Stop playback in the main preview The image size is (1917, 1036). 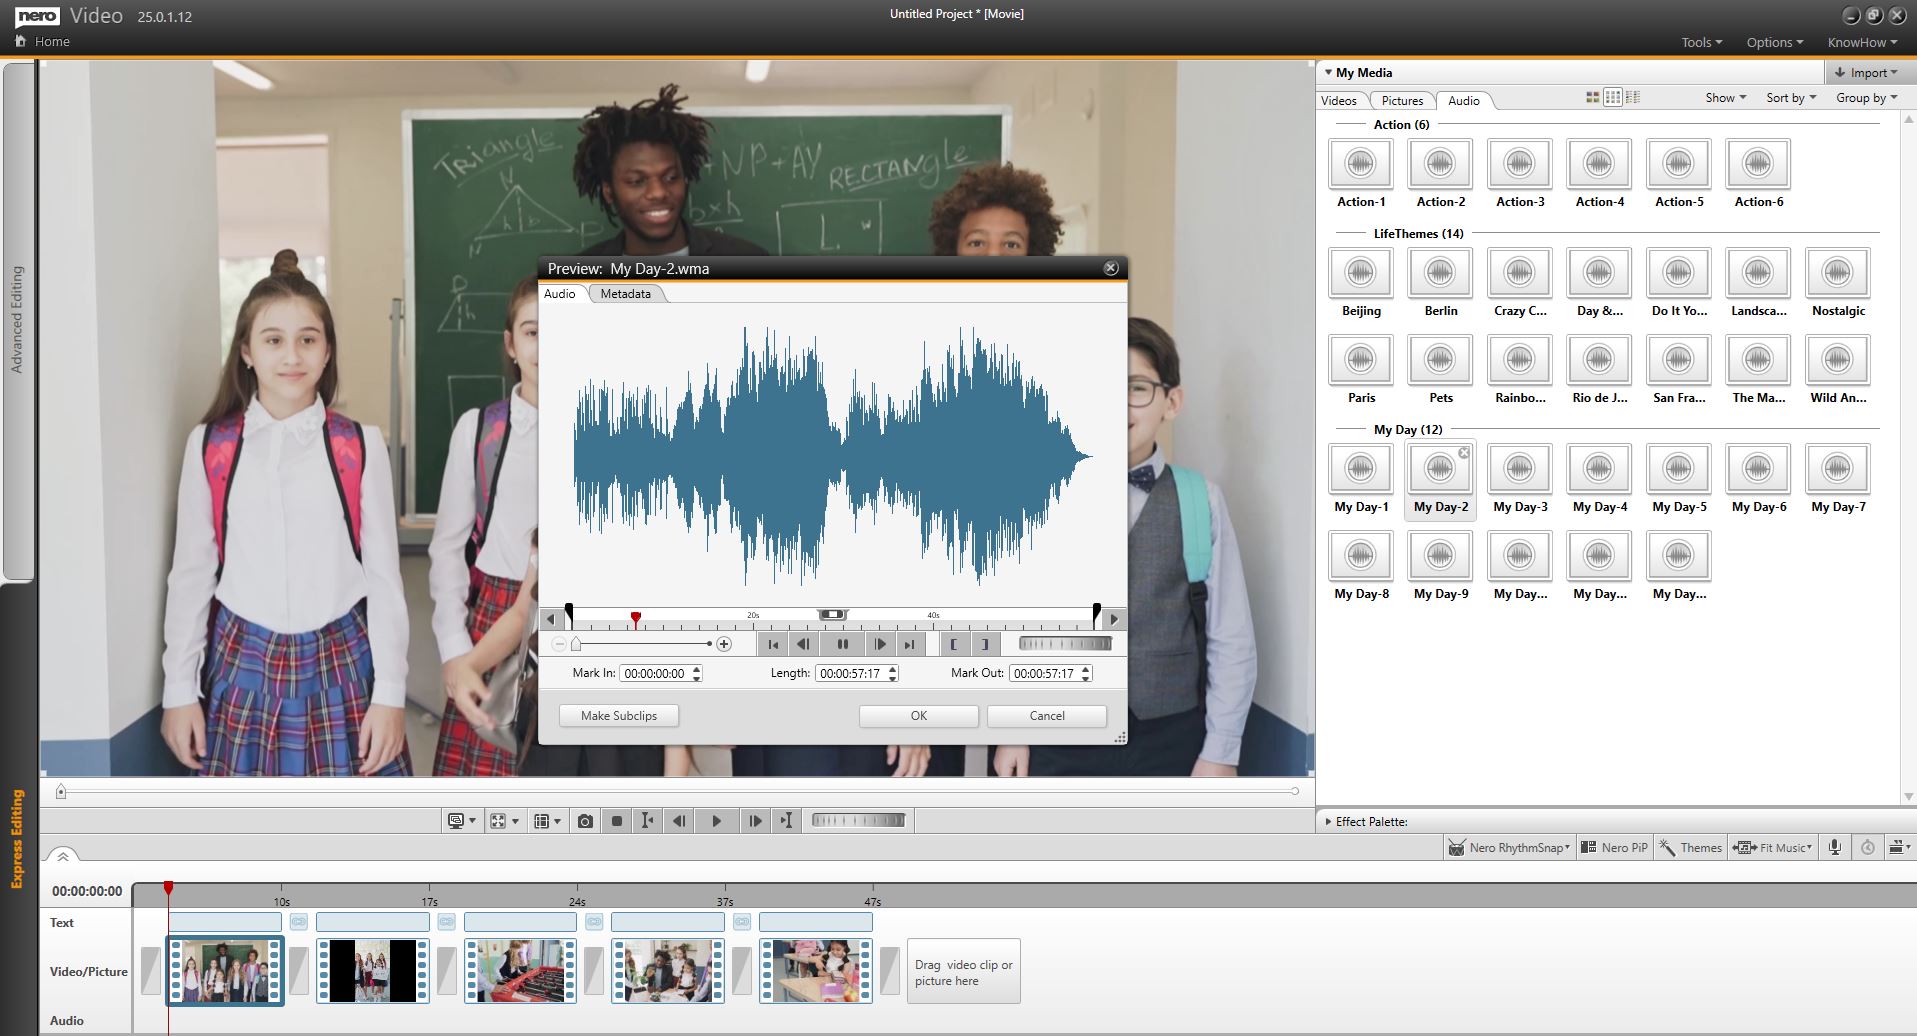617,821
